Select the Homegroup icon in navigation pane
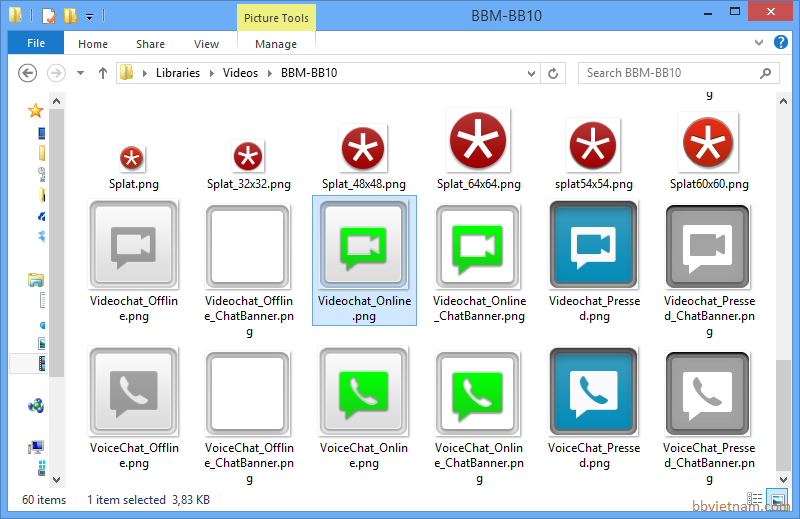The width and height of the screenshot is (800, 519). coord(36,406)
